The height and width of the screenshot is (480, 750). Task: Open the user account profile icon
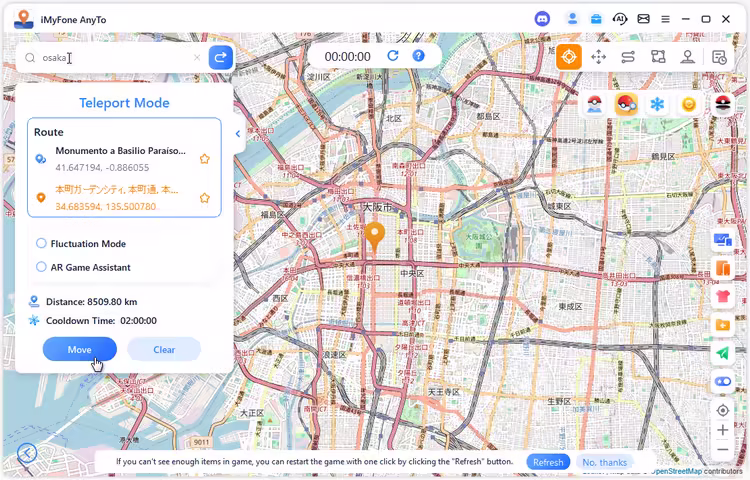(572, 19)
